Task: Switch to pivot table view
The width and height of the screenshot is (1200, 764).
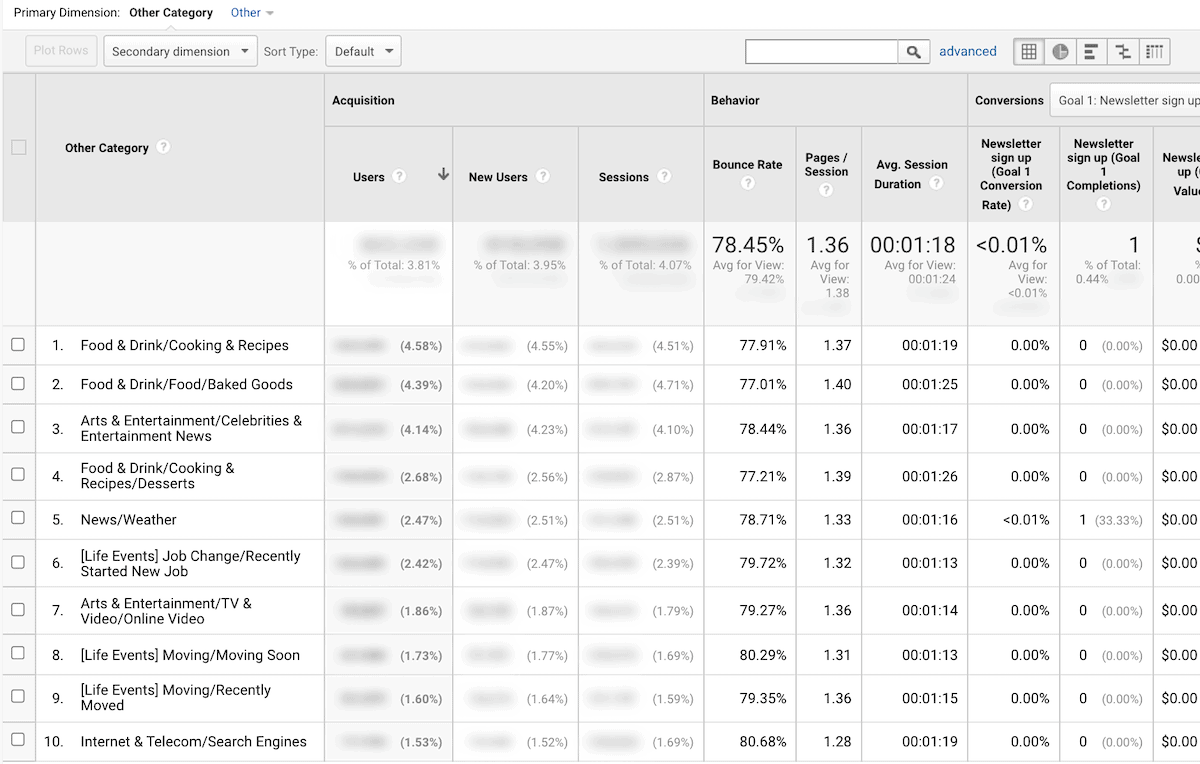Action: [x=1154, y=51]
